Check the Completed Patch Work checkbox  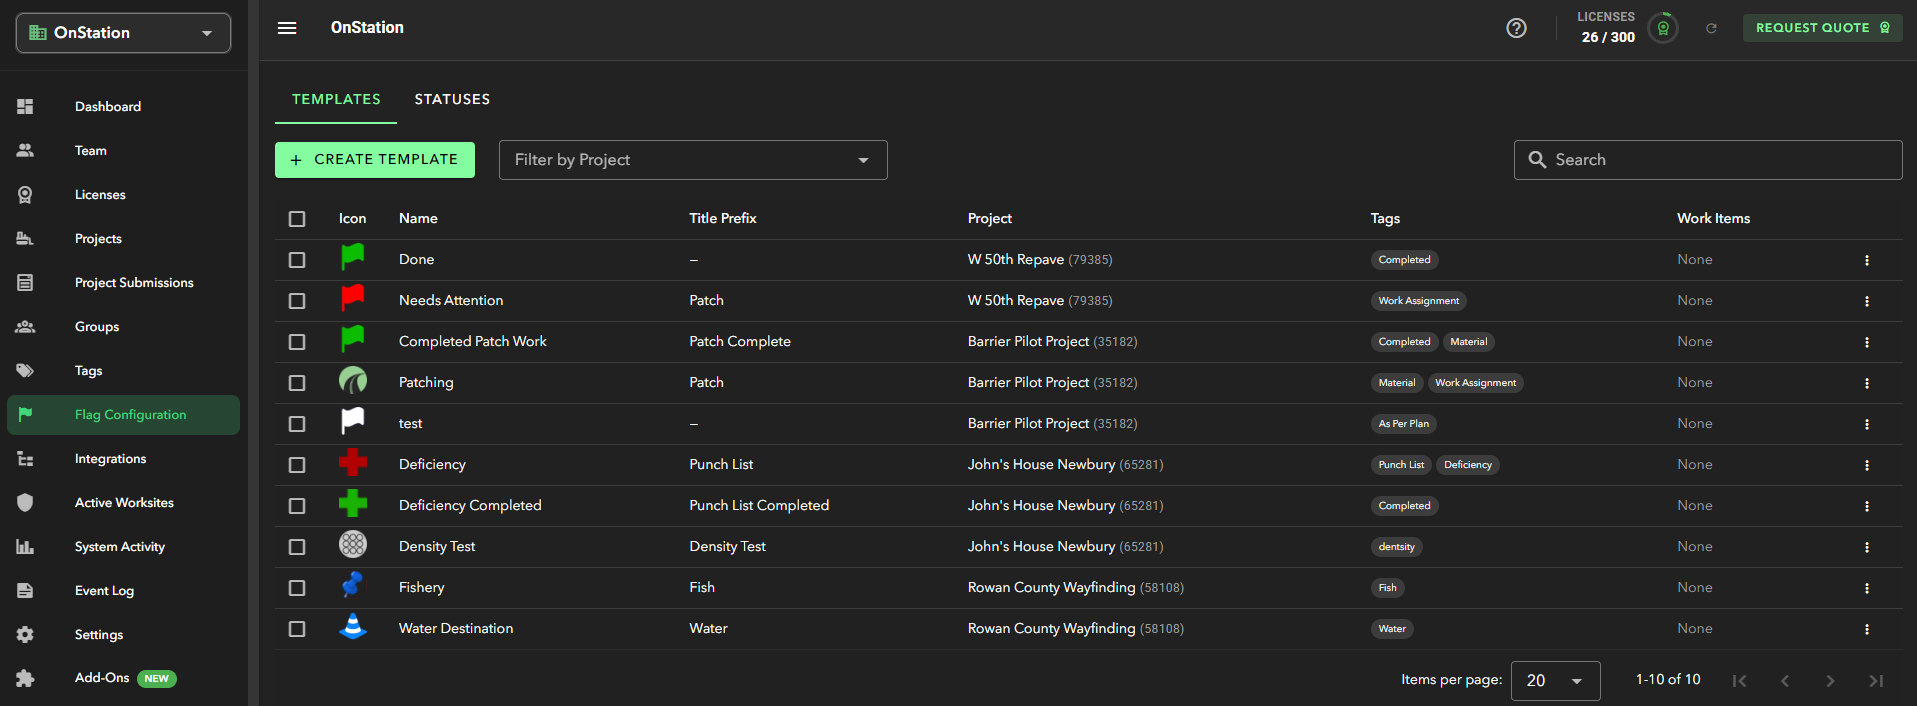point(297,342)
